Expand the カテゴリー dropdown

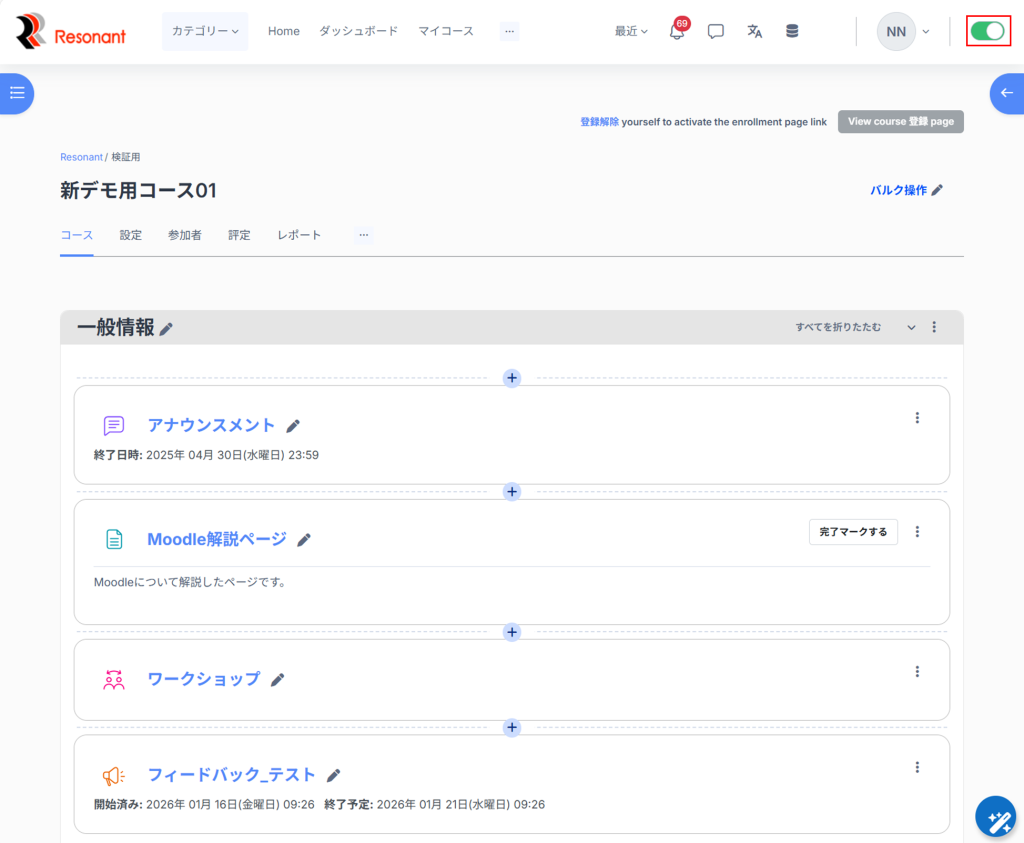[x=205, y=31]
